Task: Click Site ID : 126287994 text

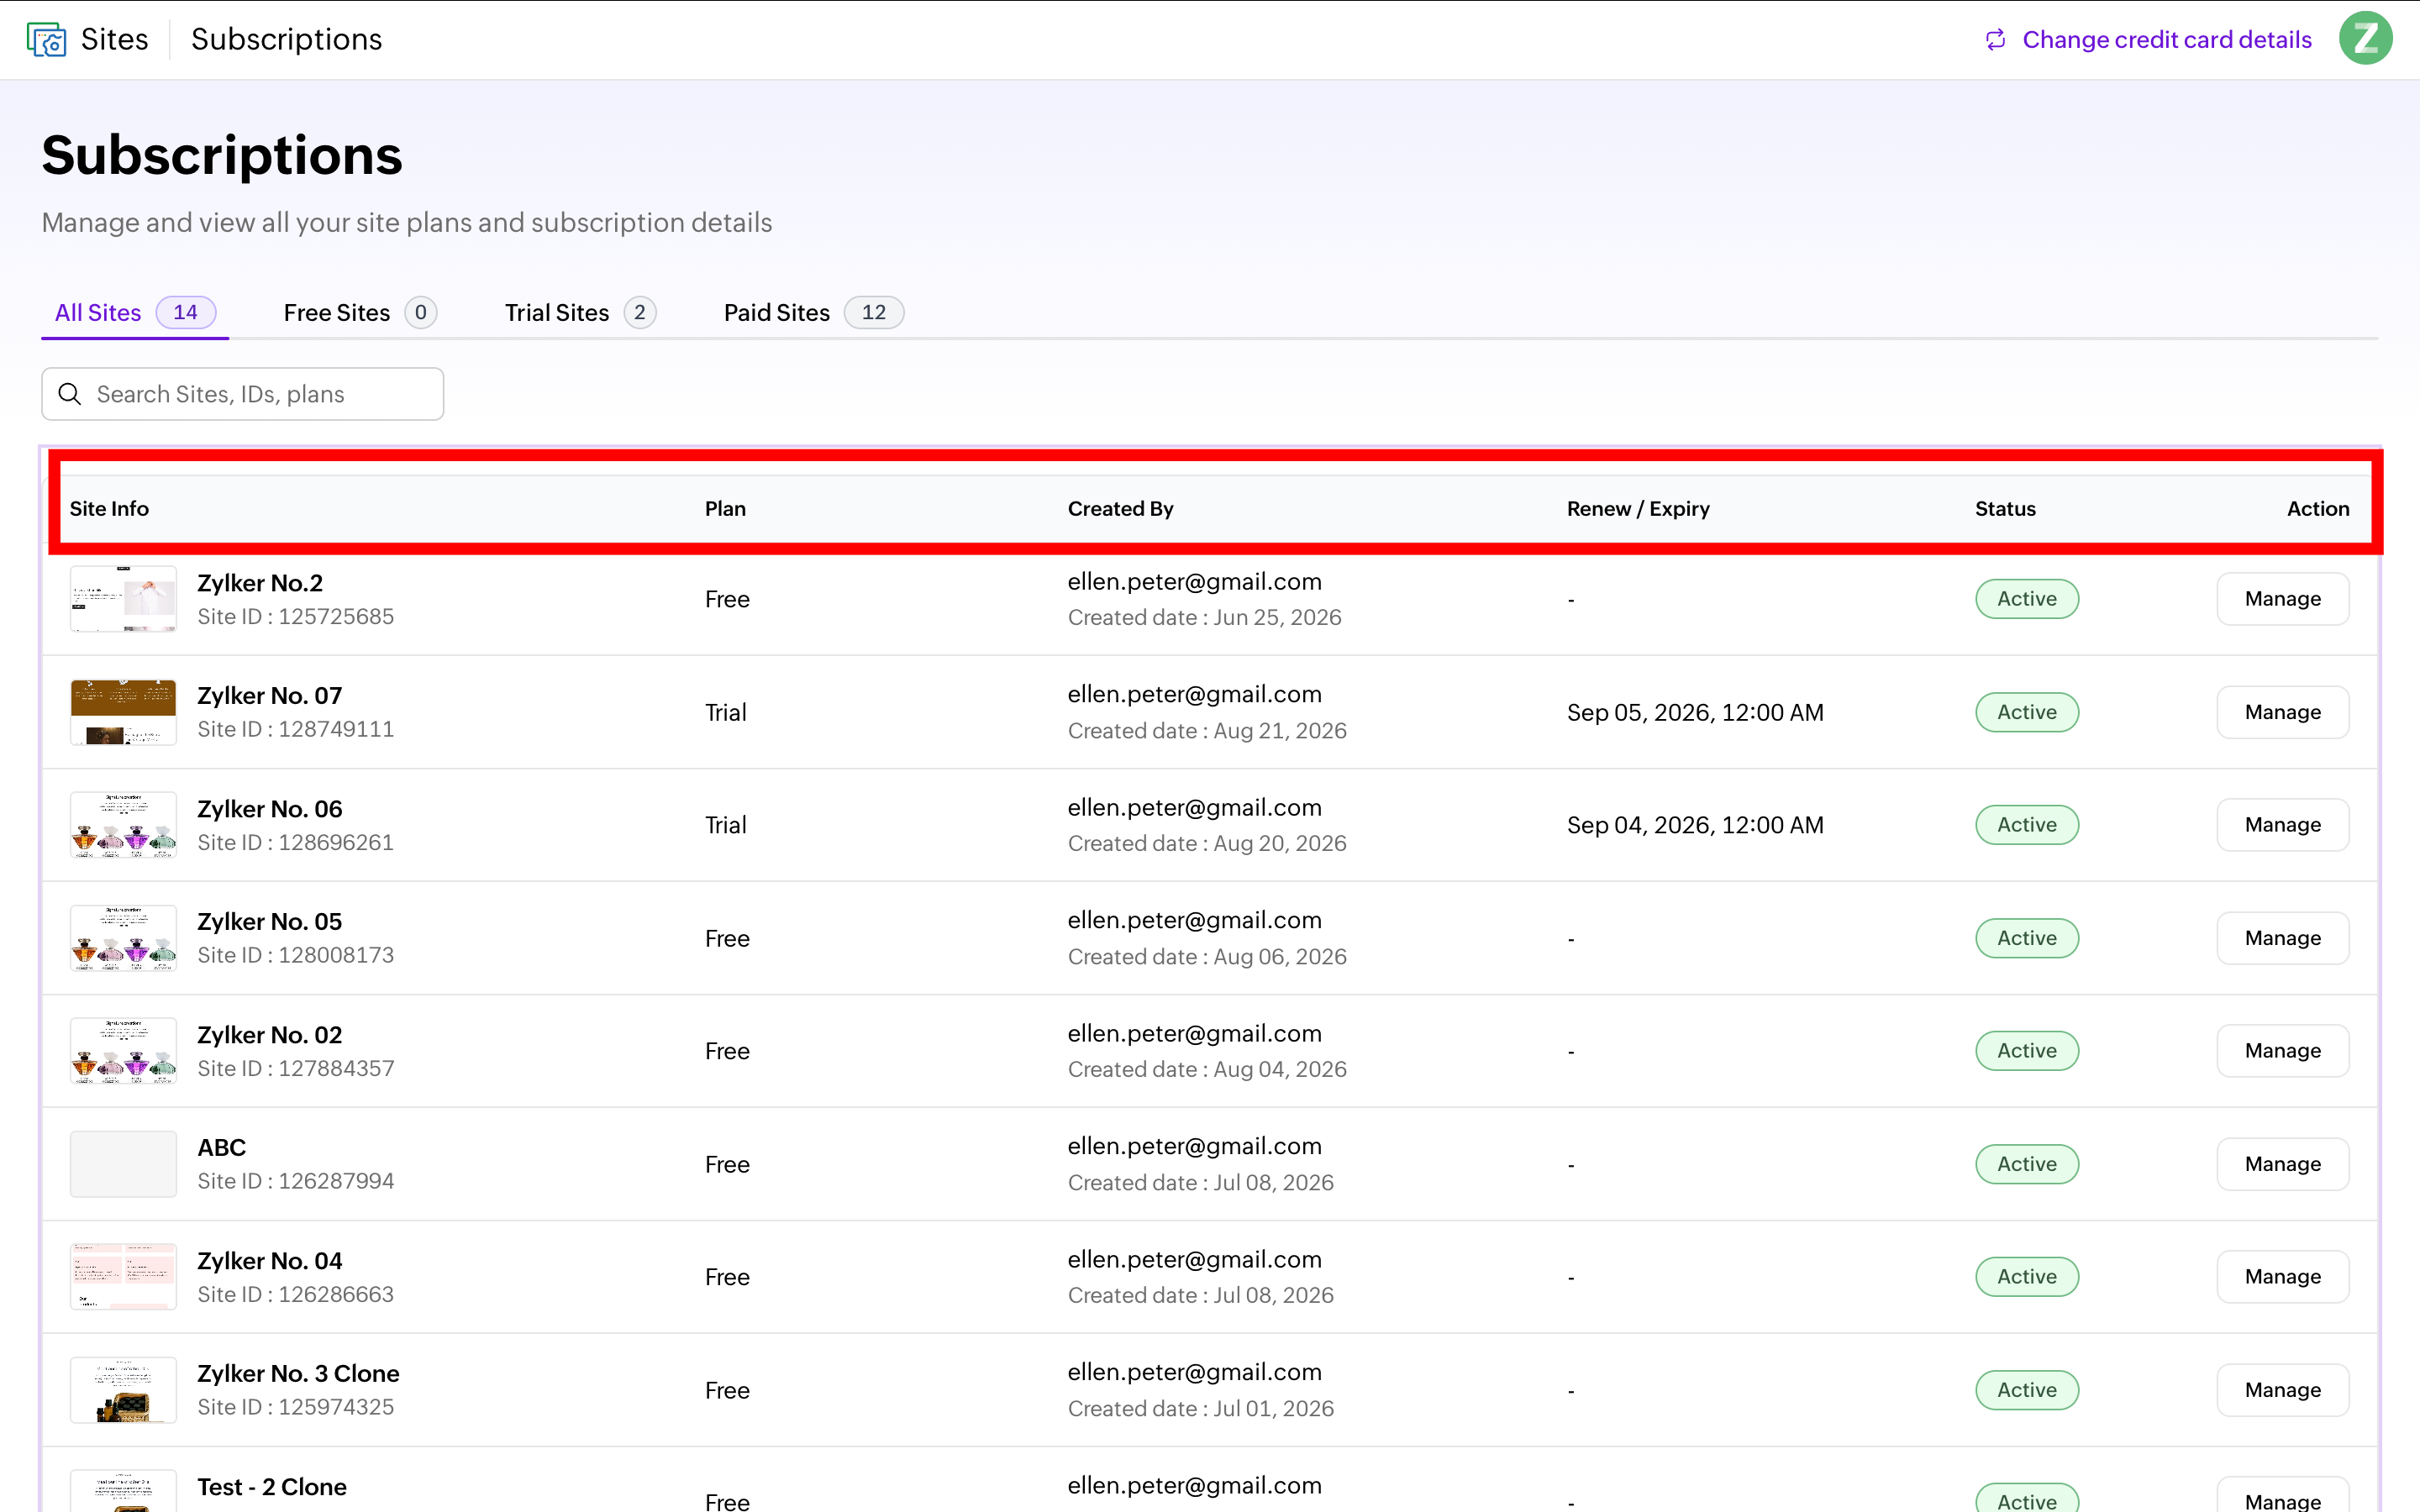Action: pos(296,1181)
